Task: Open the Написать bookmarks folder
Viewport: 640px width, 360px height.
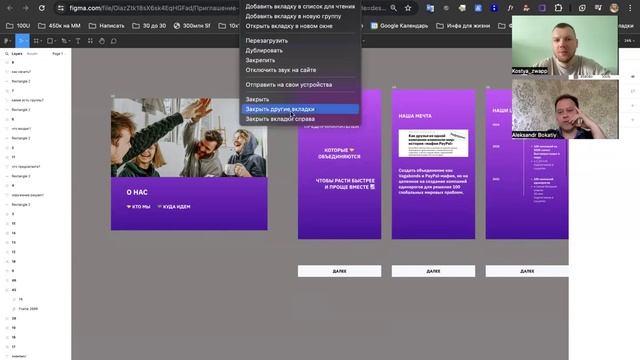Action: point(107,26)
